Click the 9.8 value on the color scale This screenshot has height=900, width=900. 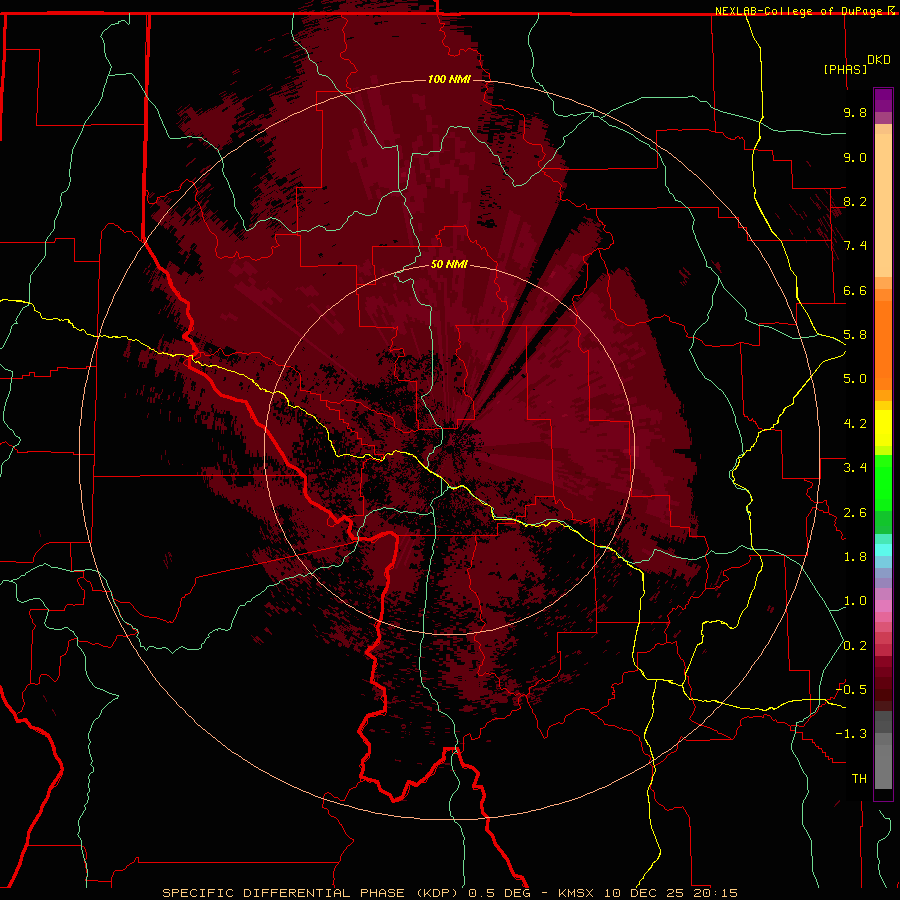(x=855, y=112)
